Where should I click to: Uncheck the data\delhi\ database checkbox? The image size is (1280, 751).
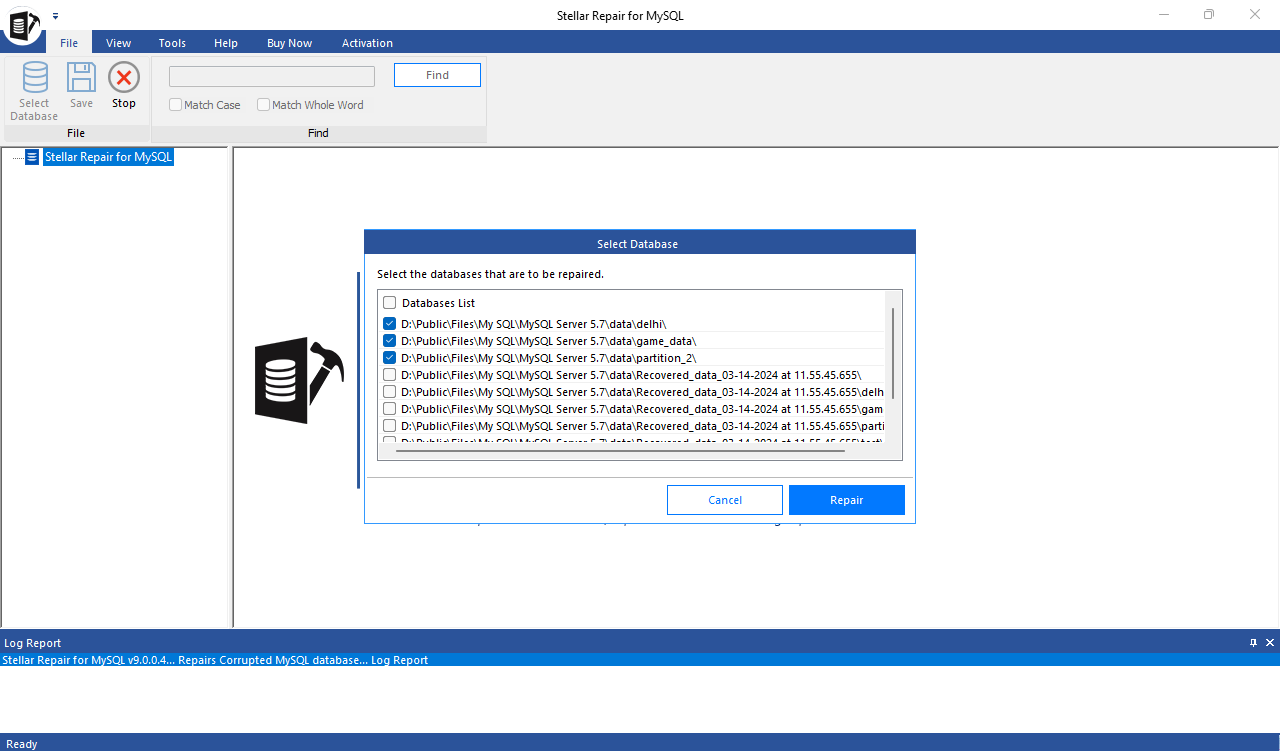pyautogui.click(x=390, y=324)
